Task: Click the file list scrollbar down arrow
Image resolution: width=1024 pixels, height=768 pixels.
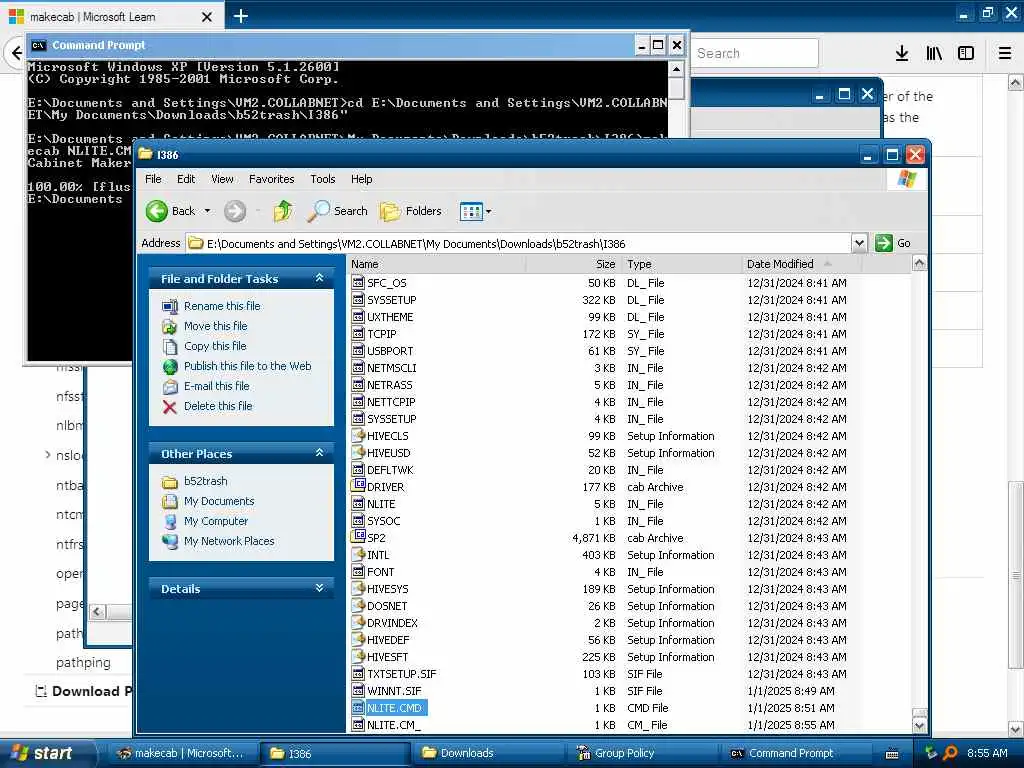Action: tap(919, 725)
